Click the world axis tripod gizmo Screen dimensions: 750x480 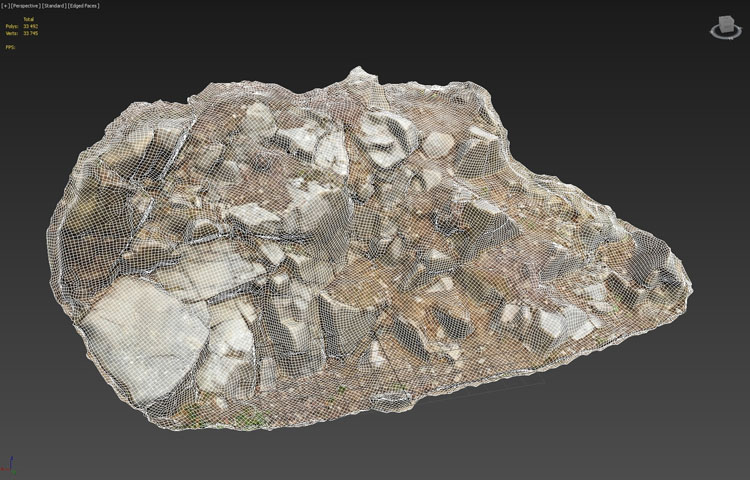pos(9,468)
